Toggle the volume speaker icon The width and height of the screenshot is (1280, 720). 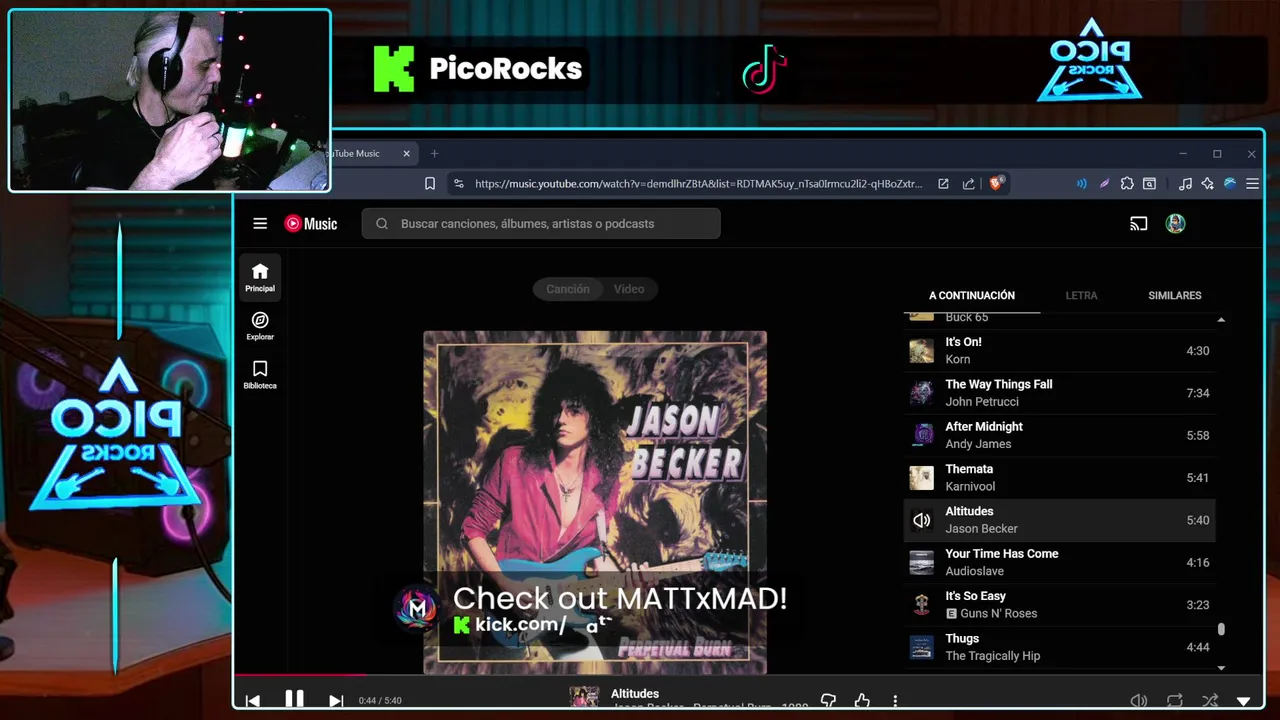pyautogui.click(x=1138, y=701)
